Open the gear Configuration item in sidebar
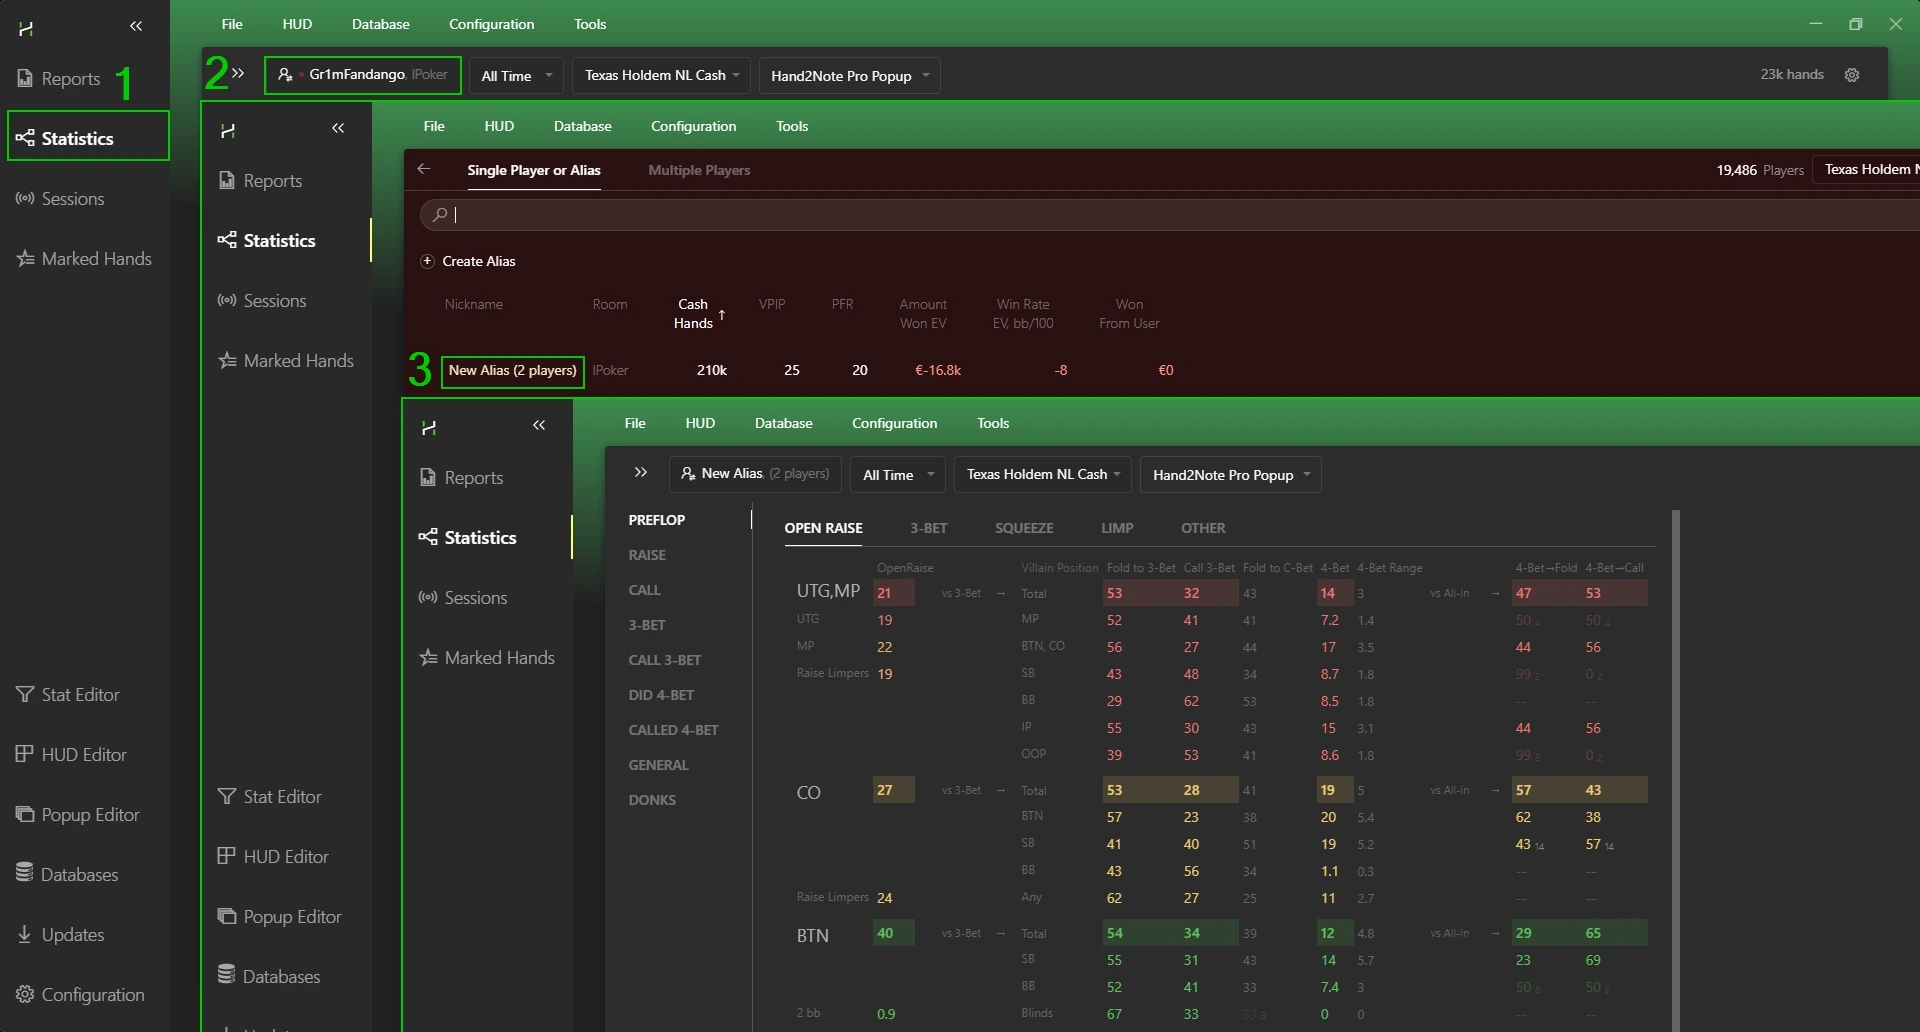Image resolution: width=1920 pixels, height=1032 pixels. pos(80,995)
